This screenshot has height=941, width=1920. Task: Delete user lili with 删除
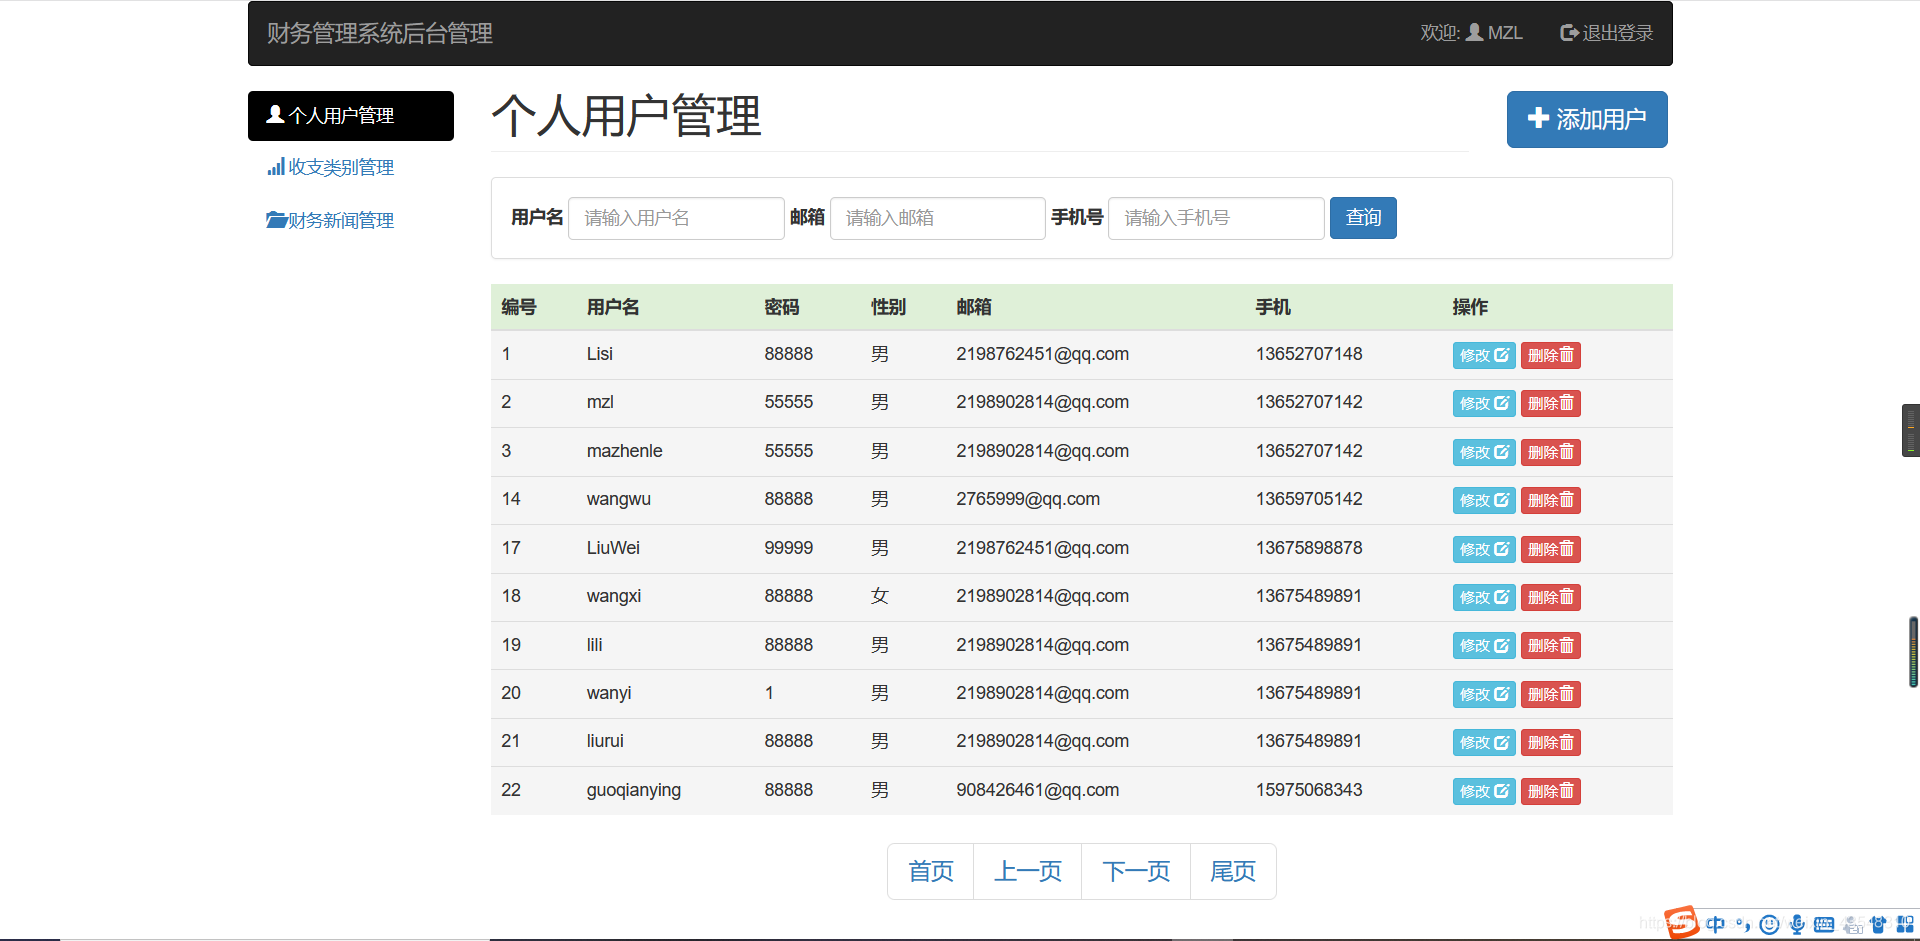pos(1551,645)
